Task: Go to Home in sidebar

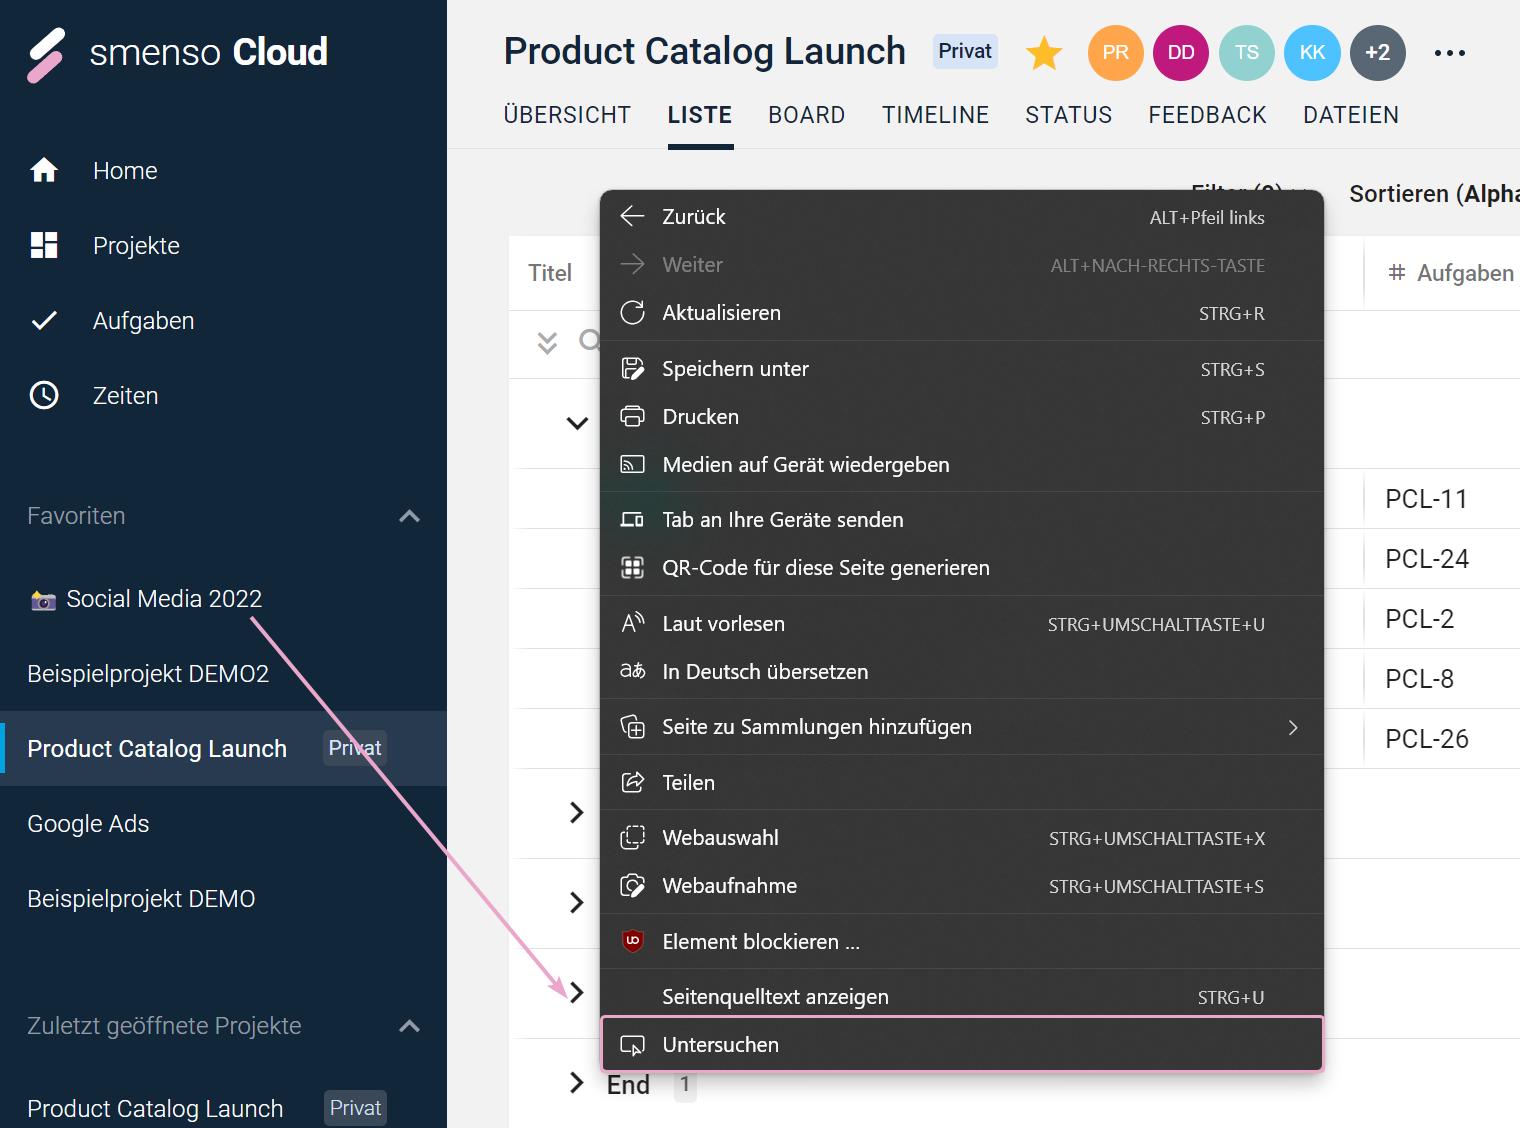Action: click(125, 171)
